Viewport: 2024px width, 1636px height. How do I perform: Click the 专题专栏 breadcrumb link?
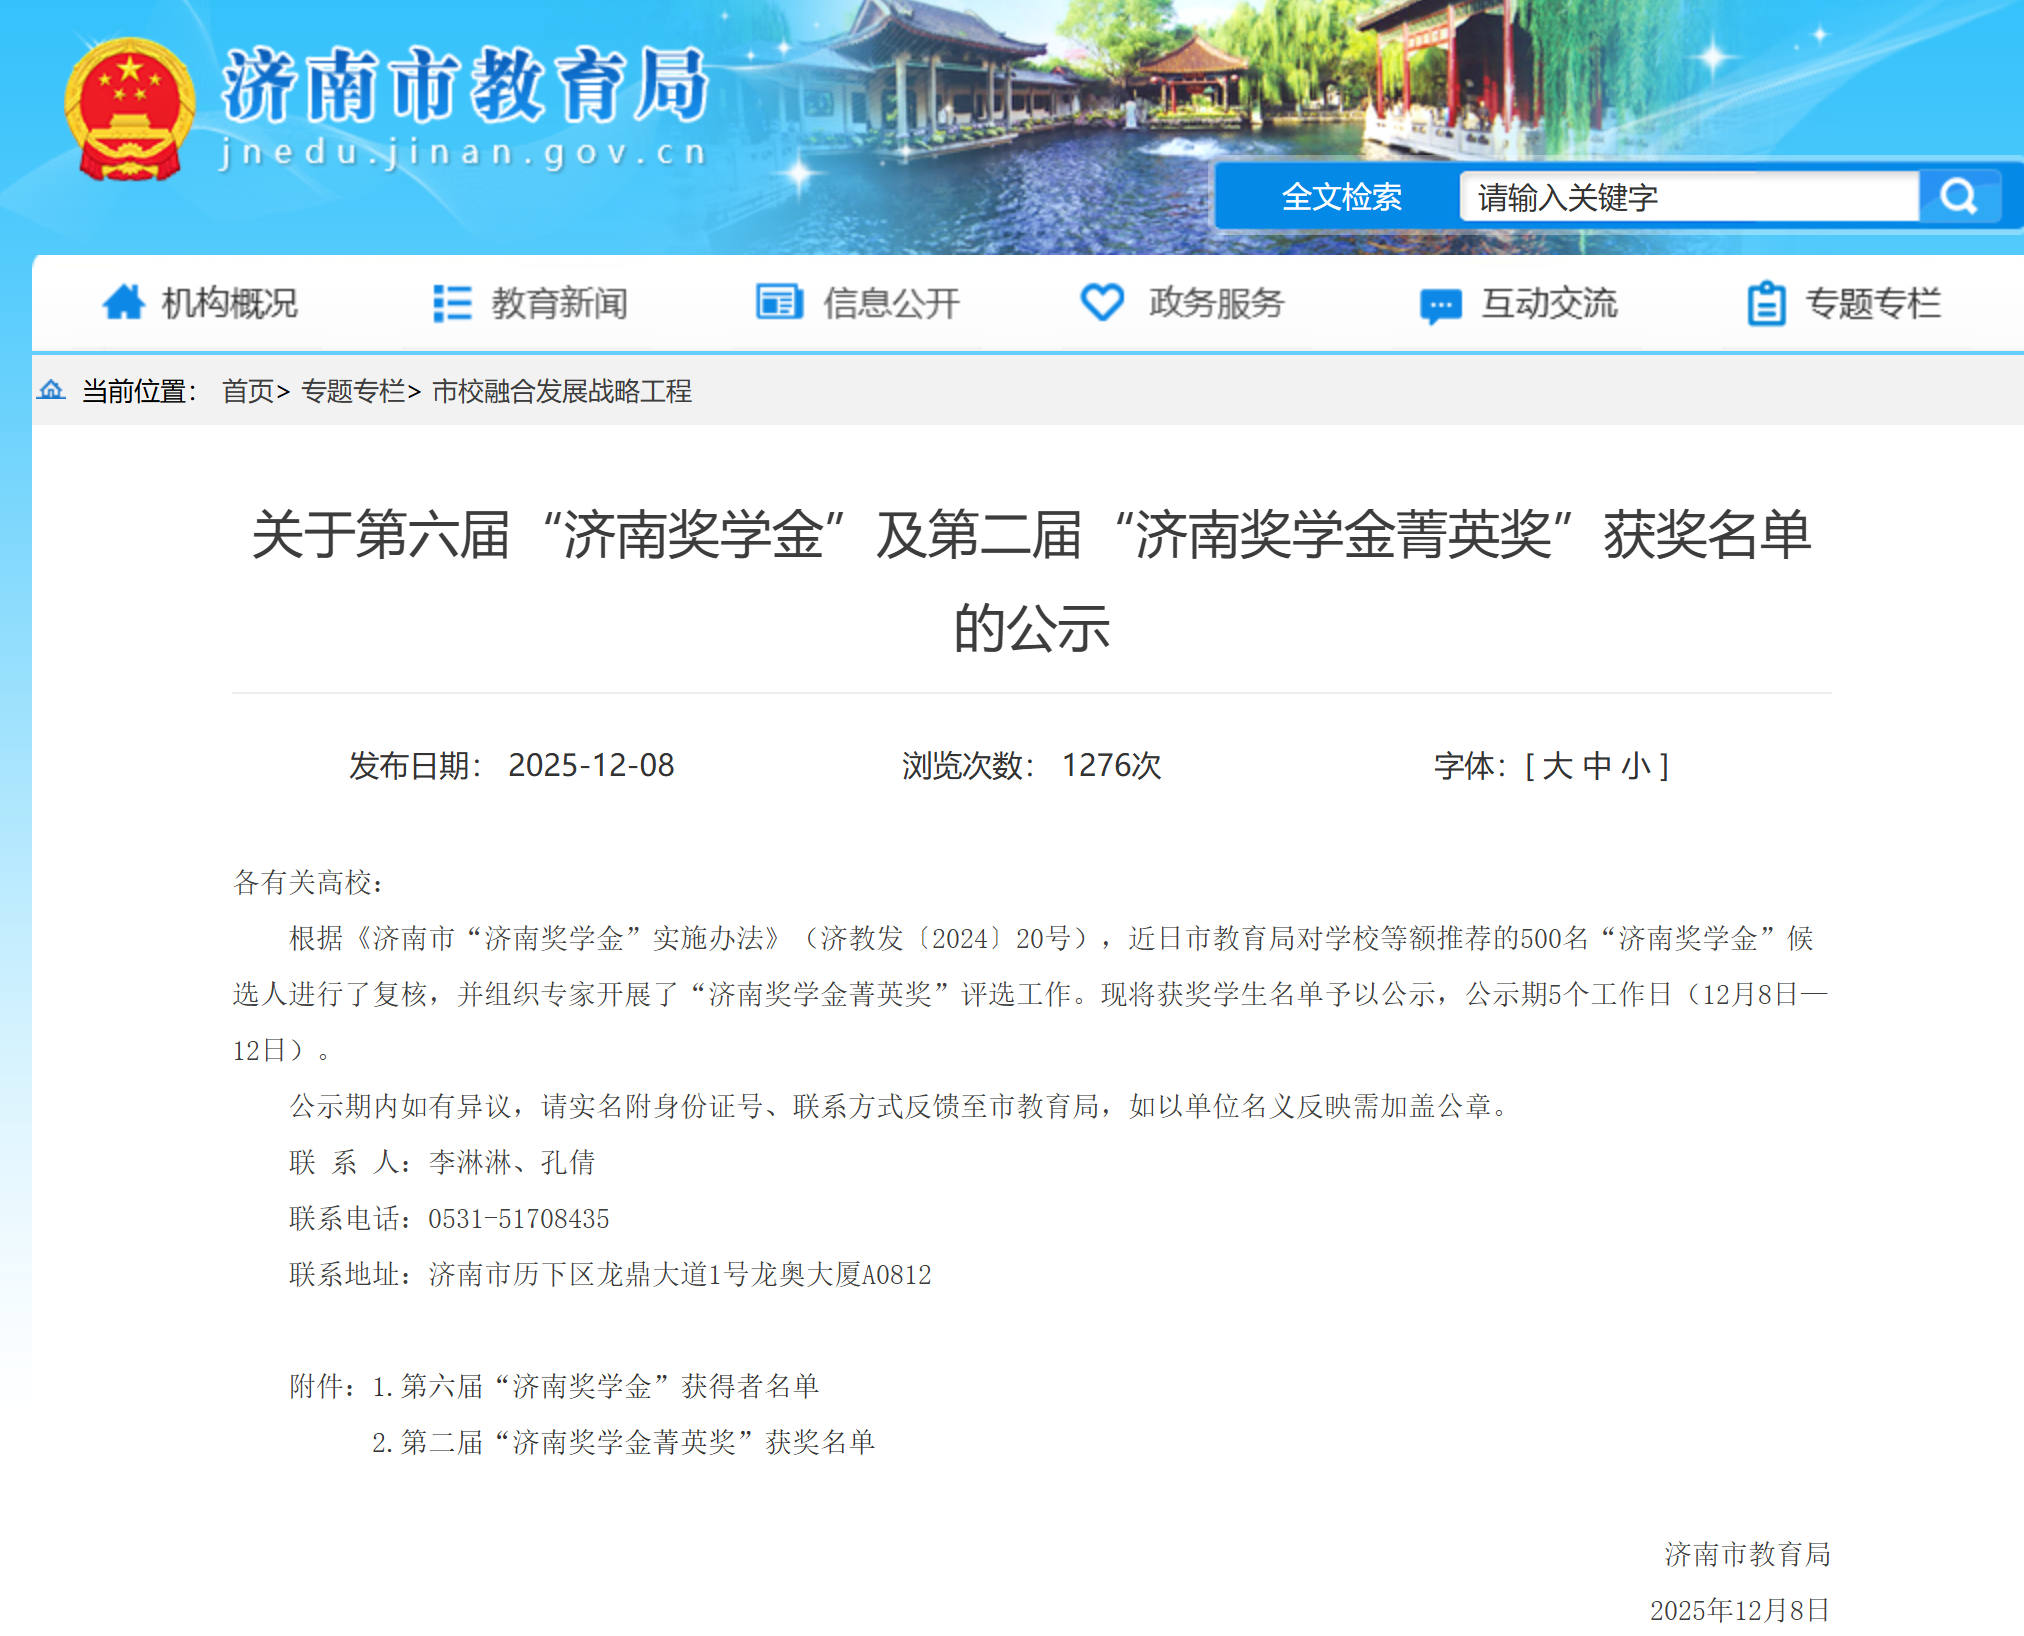[x=352, y=391]
